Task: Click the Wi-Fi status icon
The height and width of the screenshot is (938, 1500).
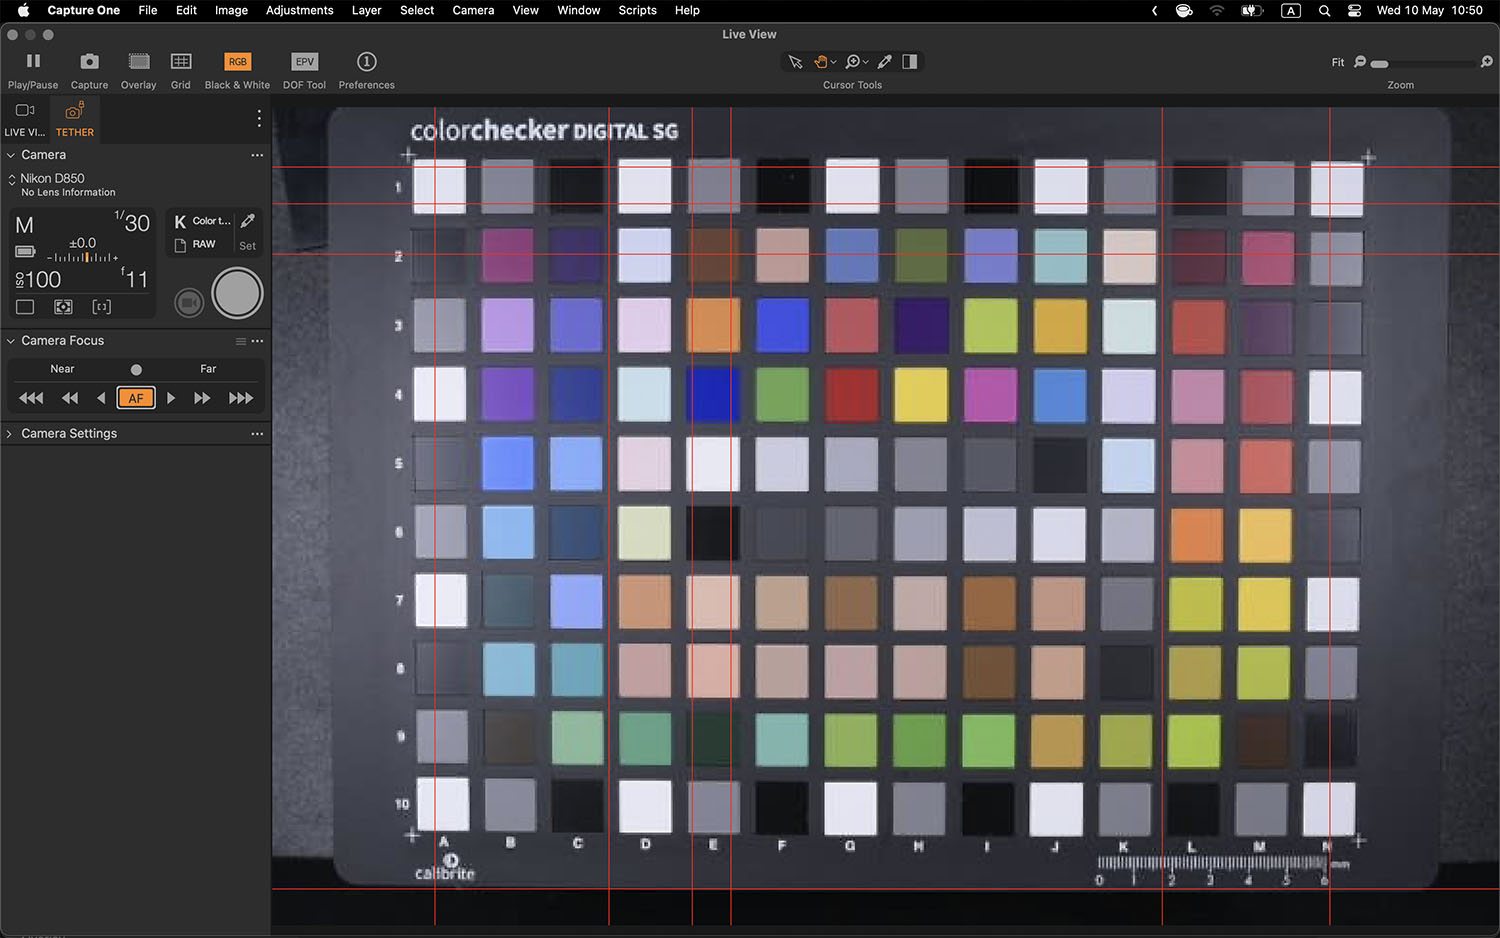Action: tap(1217, 10)
